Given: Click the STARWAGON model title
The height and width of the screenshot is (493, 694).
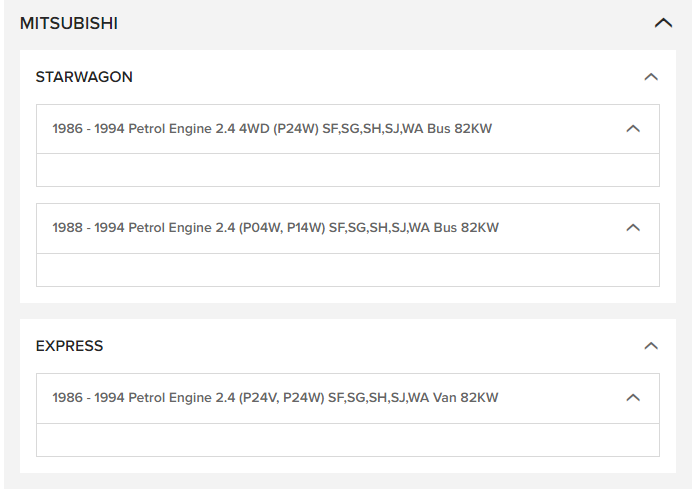Looking at the screenshot, I should click(84, 77).
